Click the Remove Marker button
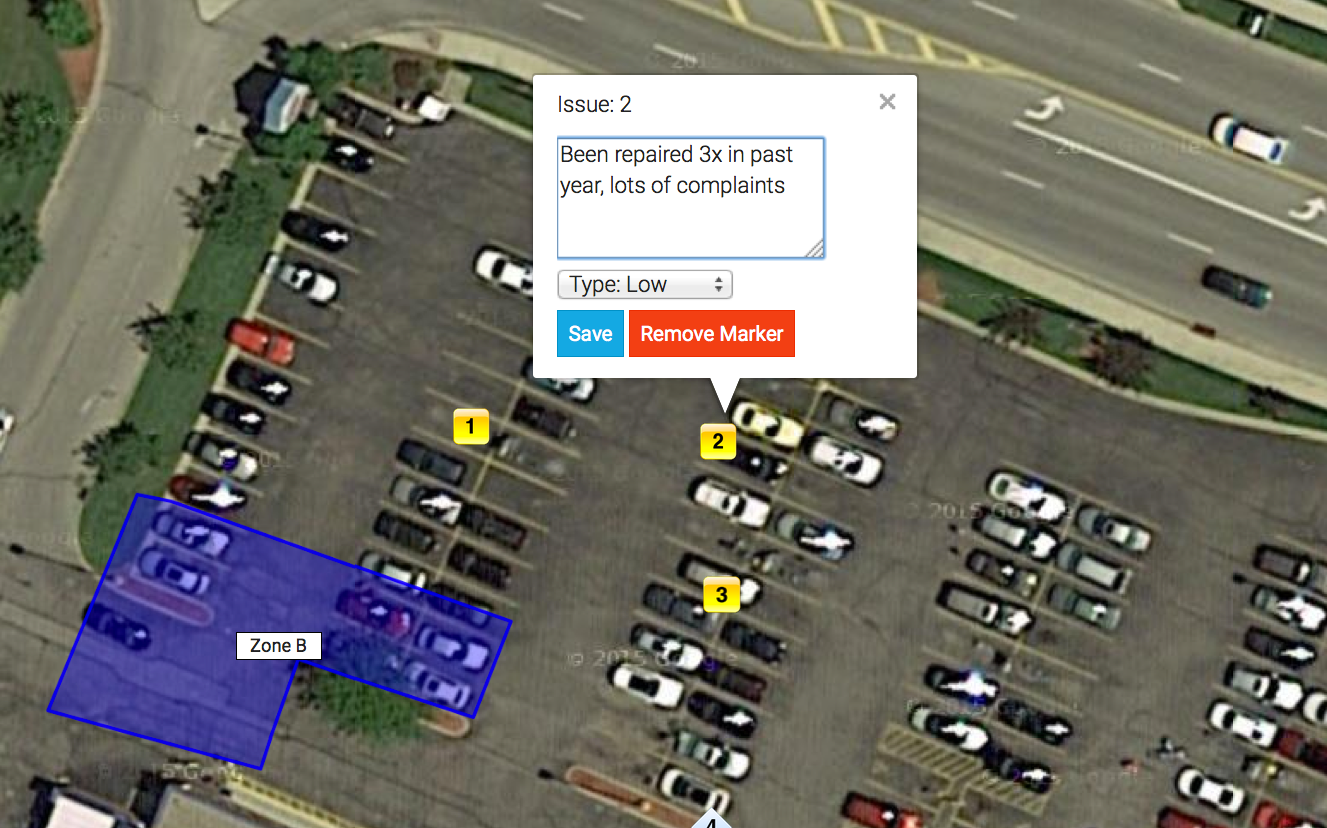The image size is (1327, 828). pos(712,334)
